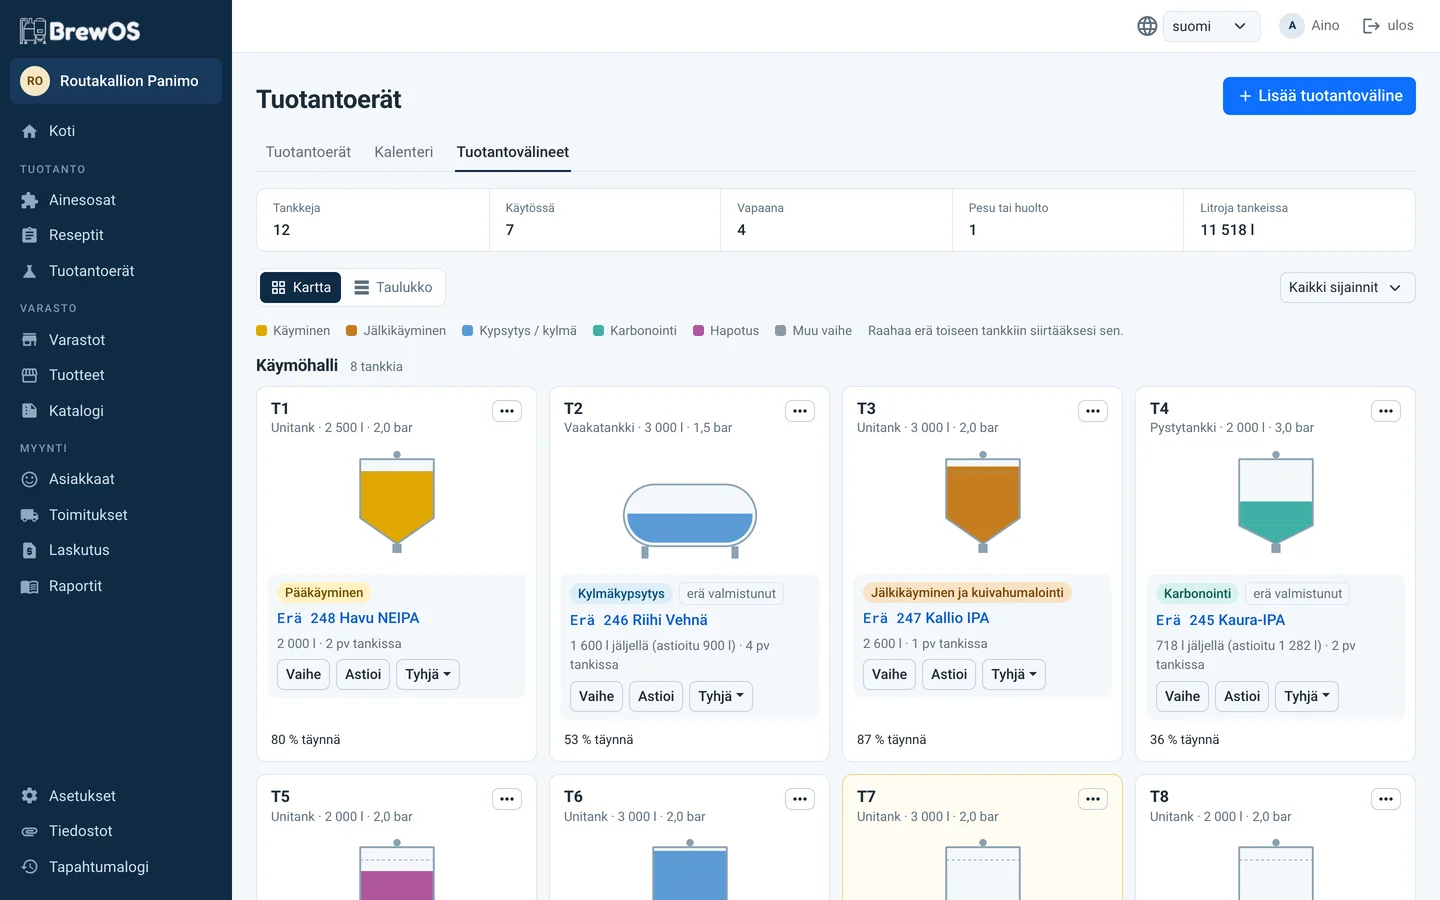Expand the Tyhjä dropdown on tank T3
This screenshot has width=1440, height=900.
pyautogui.click(x=1014, y=674)
